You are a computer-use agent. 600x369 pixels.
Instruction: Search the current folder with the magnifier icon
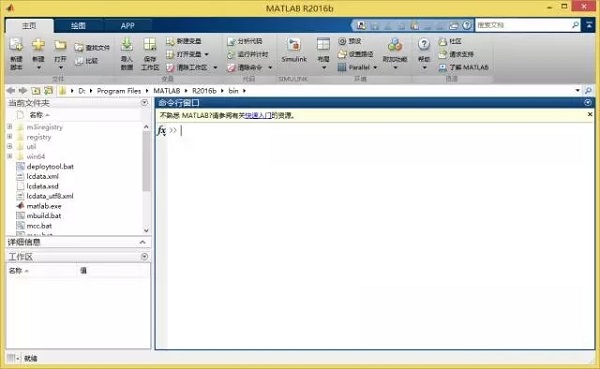[588, 91]
